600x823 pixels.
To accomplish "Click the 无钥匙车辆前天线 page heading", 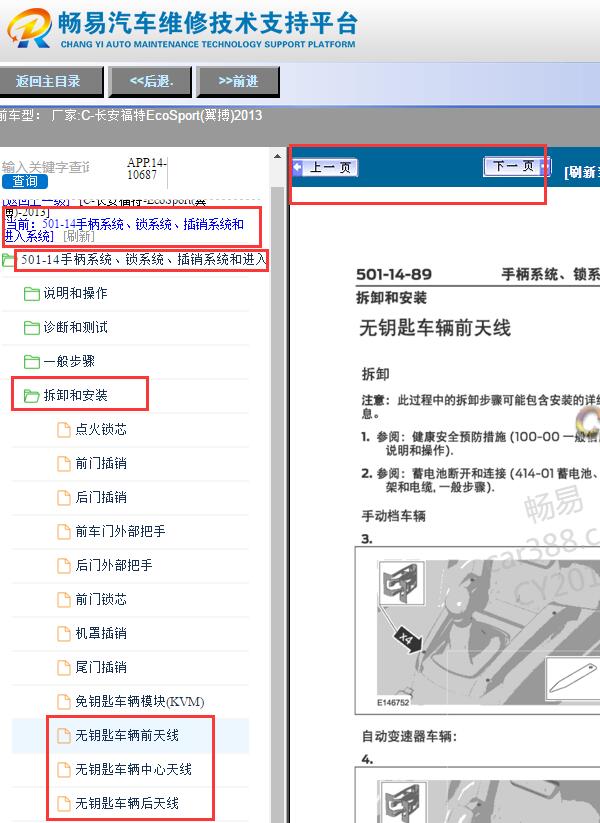I will (x=435, y=328).
